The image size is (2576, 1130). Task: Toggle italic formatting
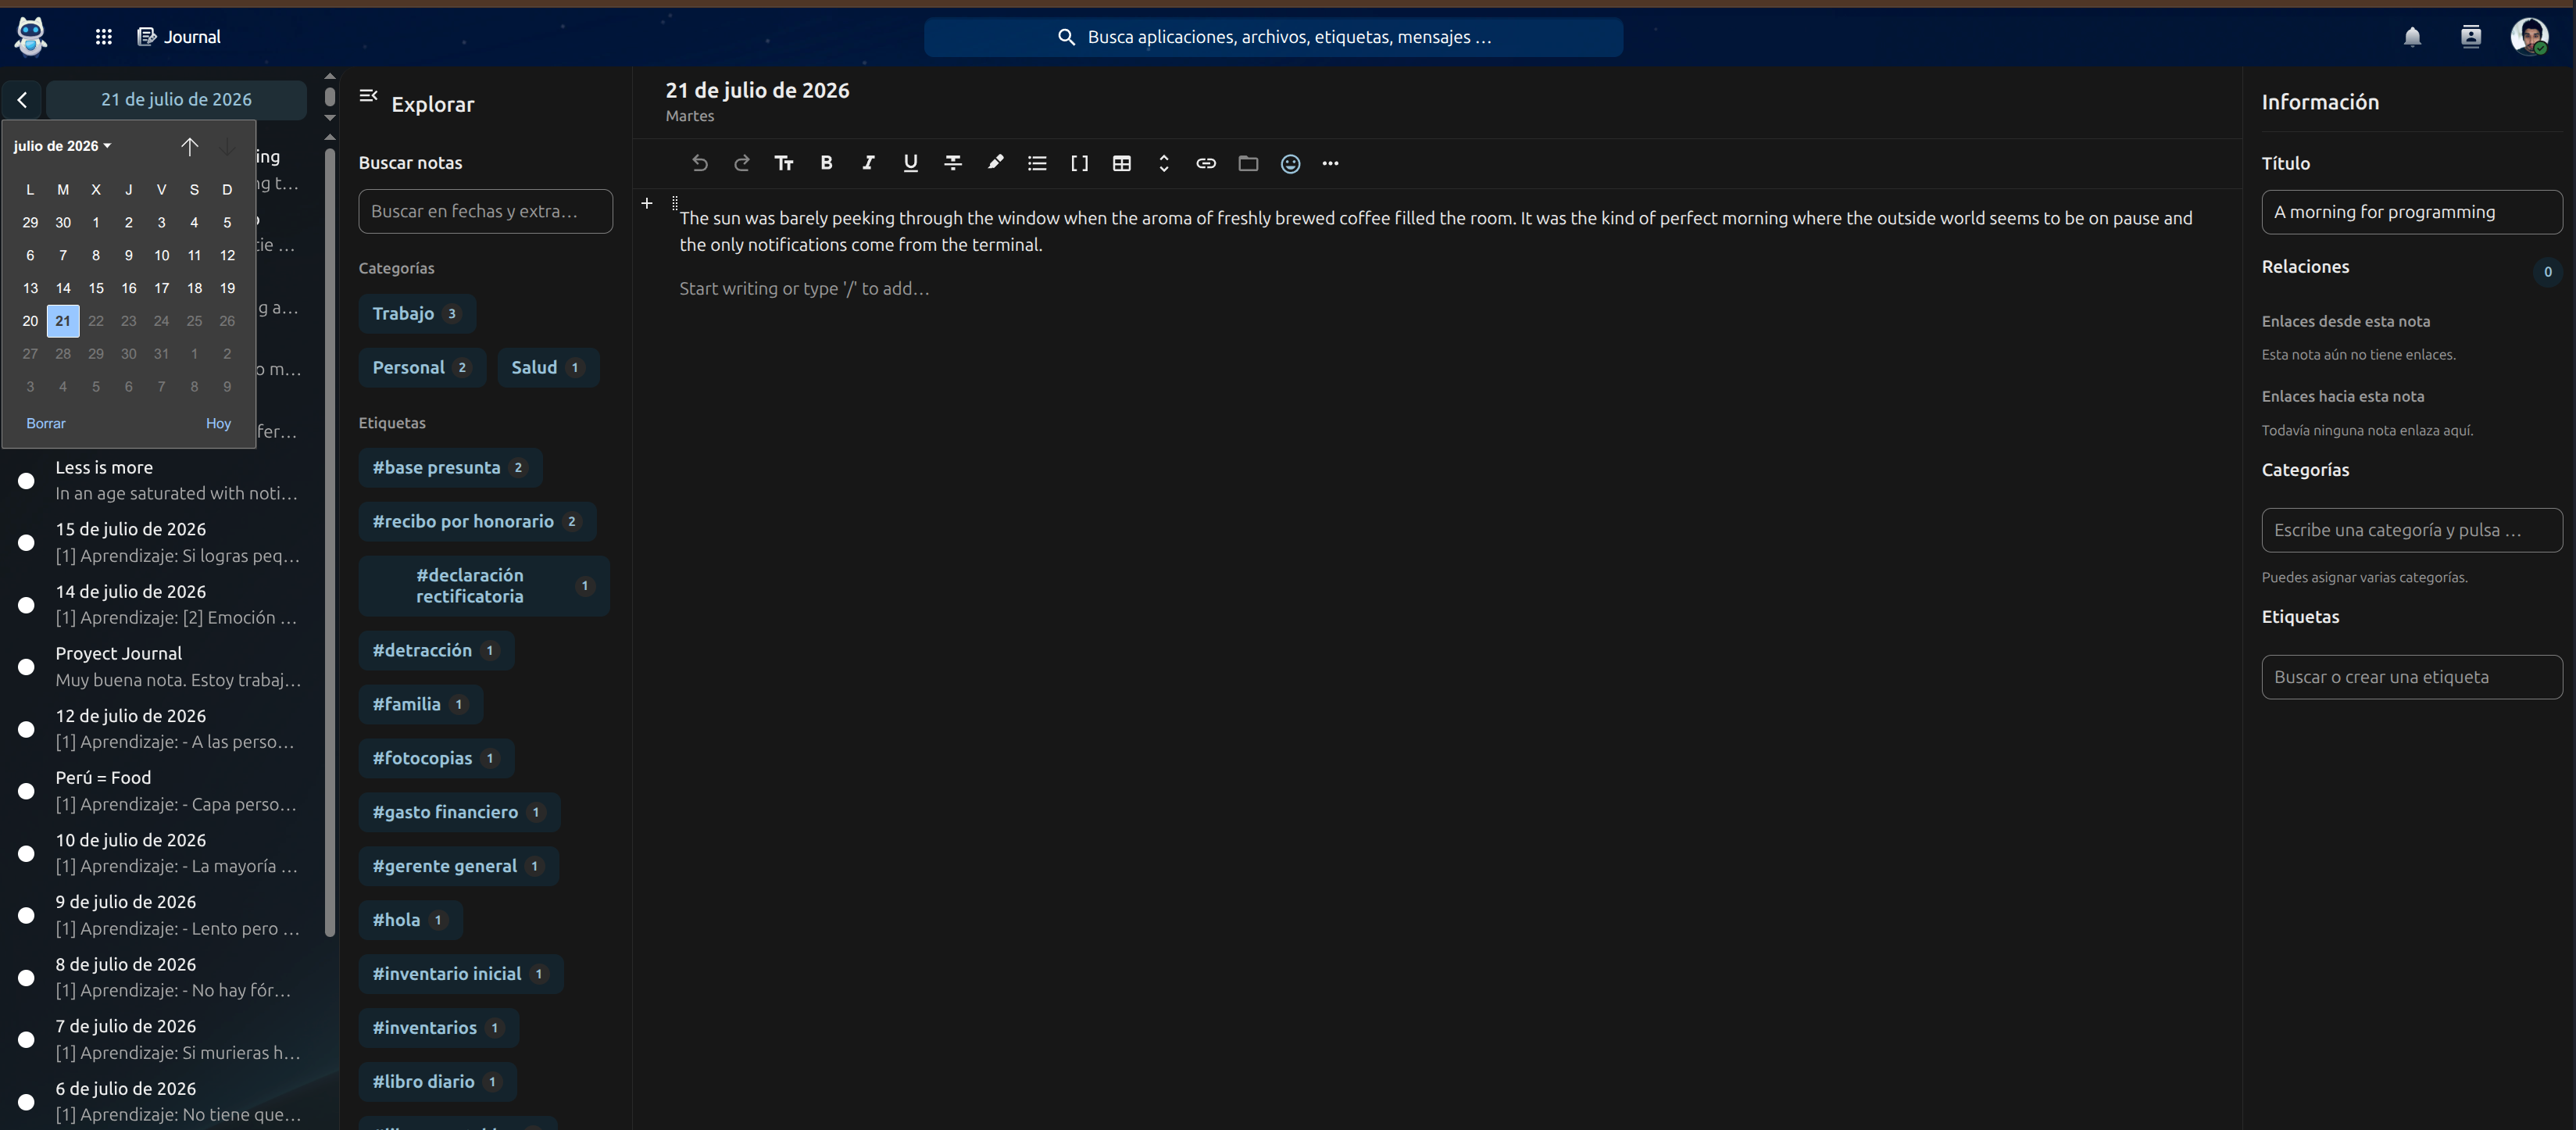tap(868, 163)
